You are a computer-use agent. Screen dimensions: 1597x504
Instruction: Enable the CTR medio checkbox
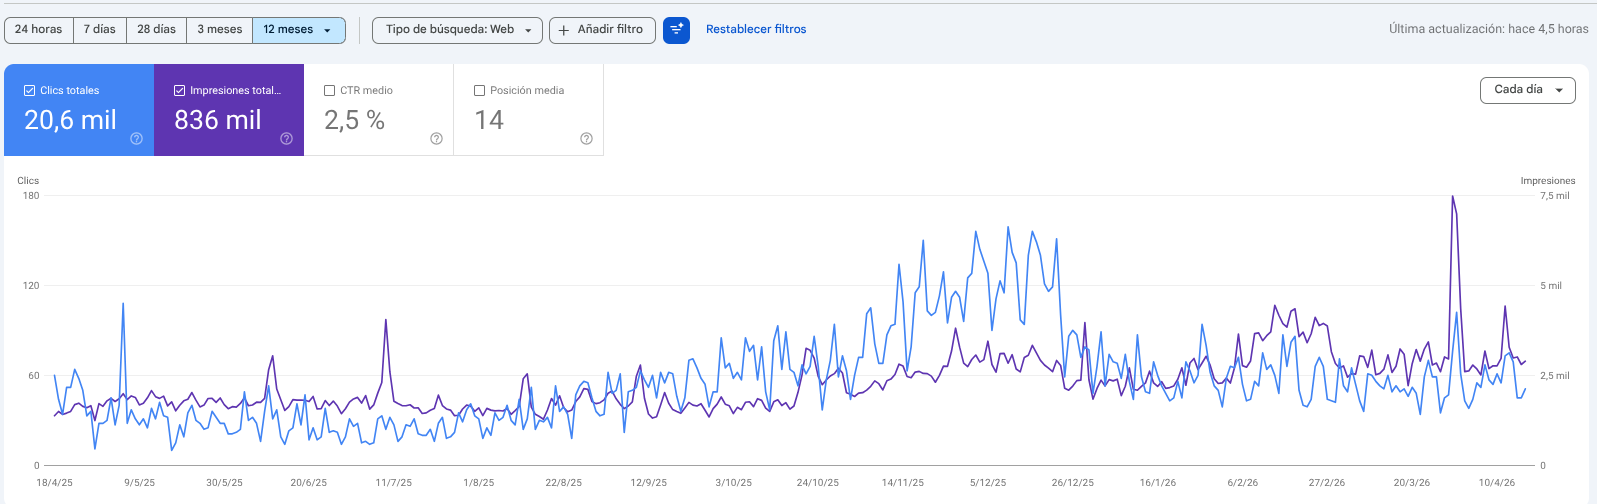329,90
